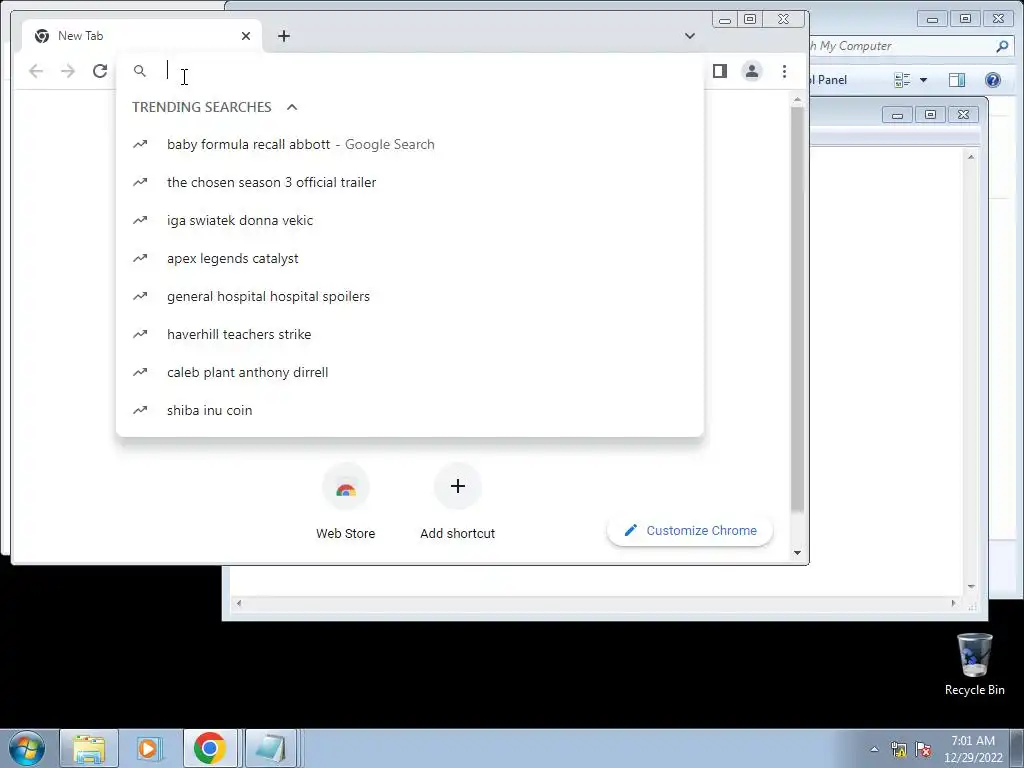Image resolution: width=1024 pixels, height=768 pixels.
Task: Click the Chrome page vertical scrollbar
Action: pos(797,308)
